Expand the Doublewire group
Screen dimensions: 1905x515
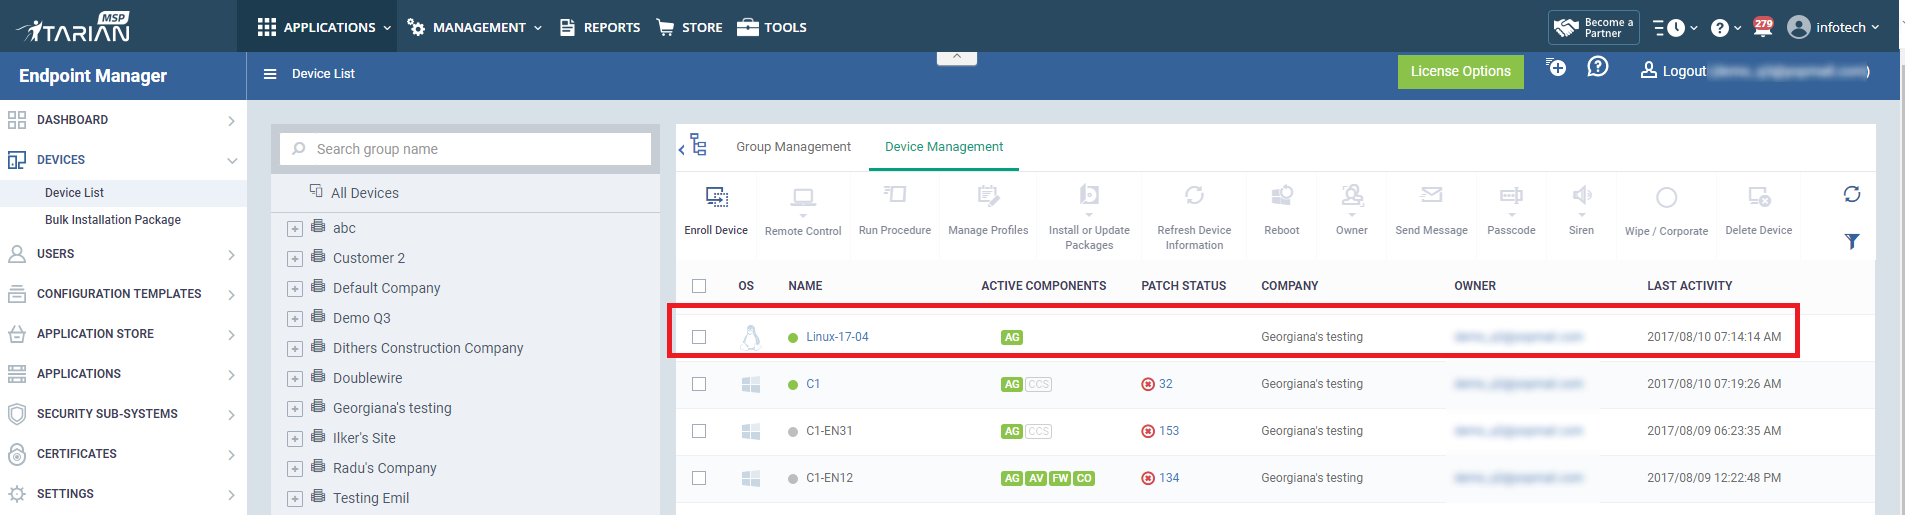point(295,379)
